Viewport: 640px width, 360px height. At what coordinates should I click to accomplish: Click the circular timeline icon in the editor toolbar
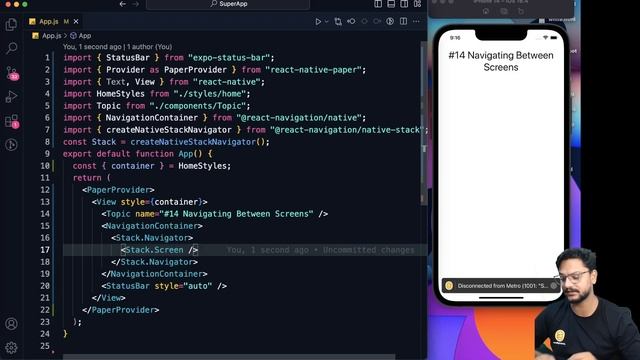tap(390, 21)
